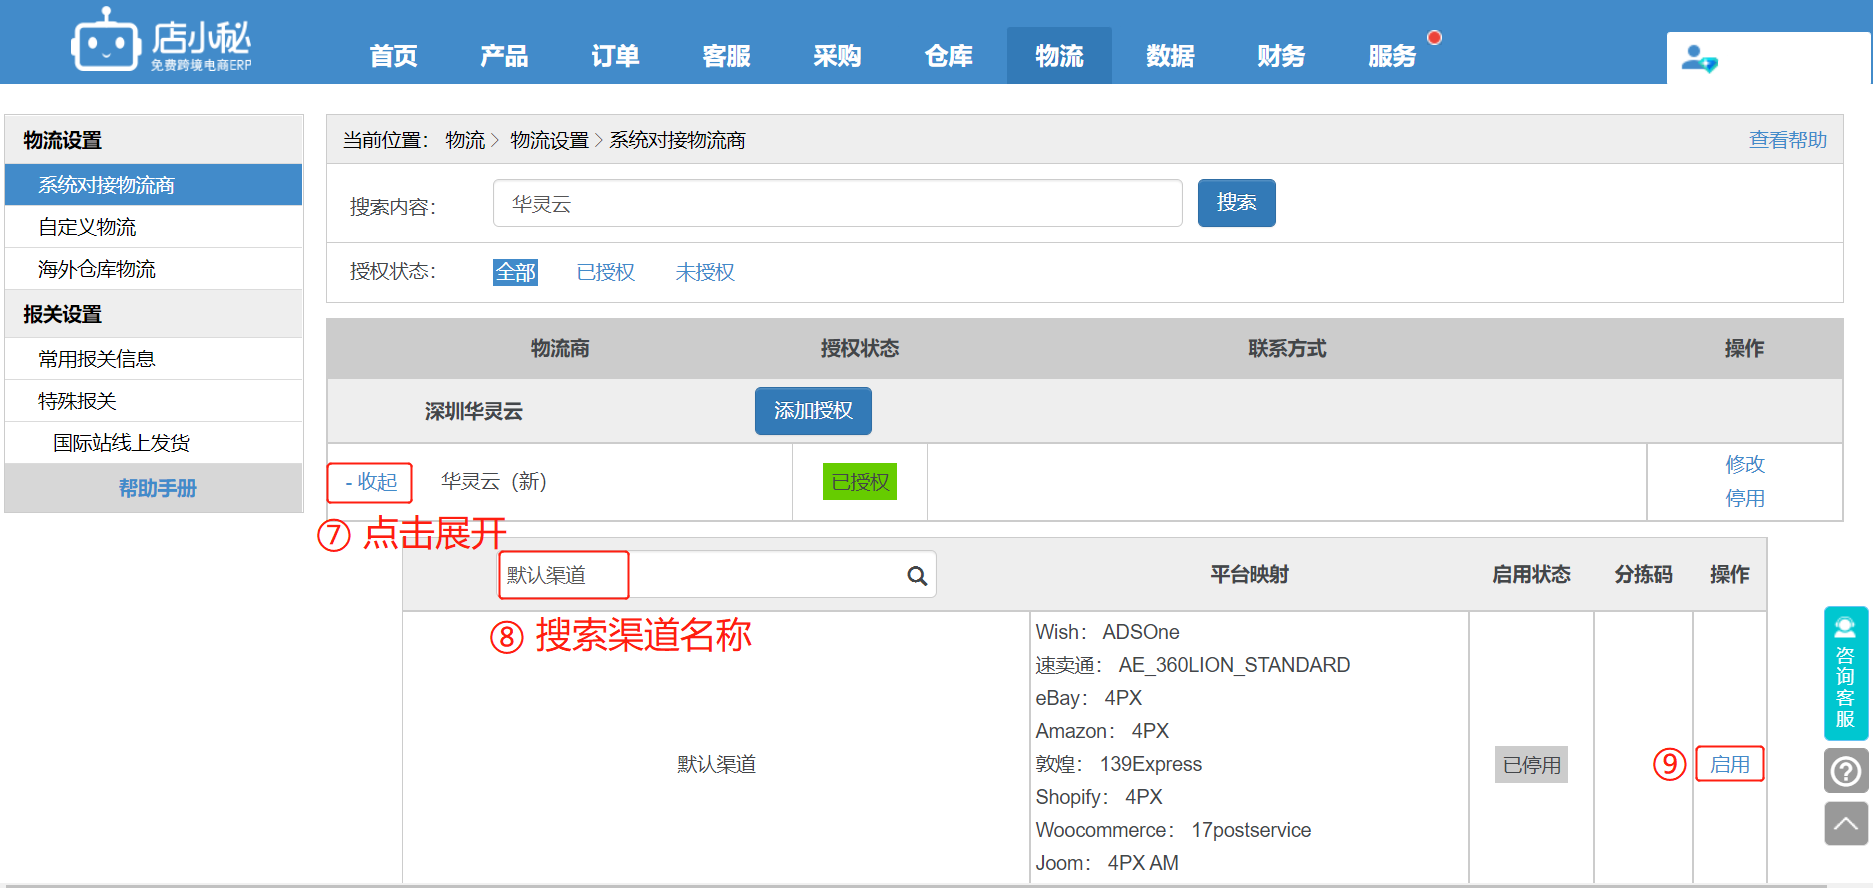Click the 搜索 button

1236,203
